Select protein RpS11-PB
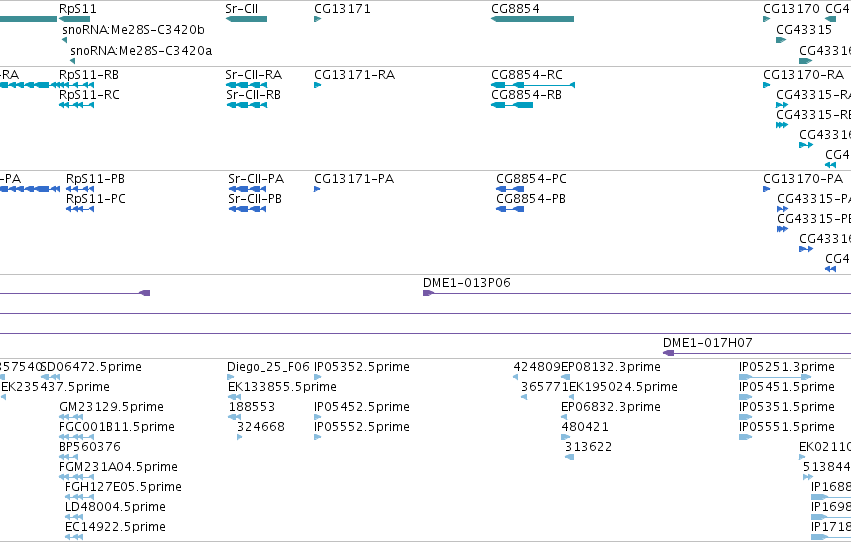851x542 pixels. pyautogui.click(x=95, y=179)
